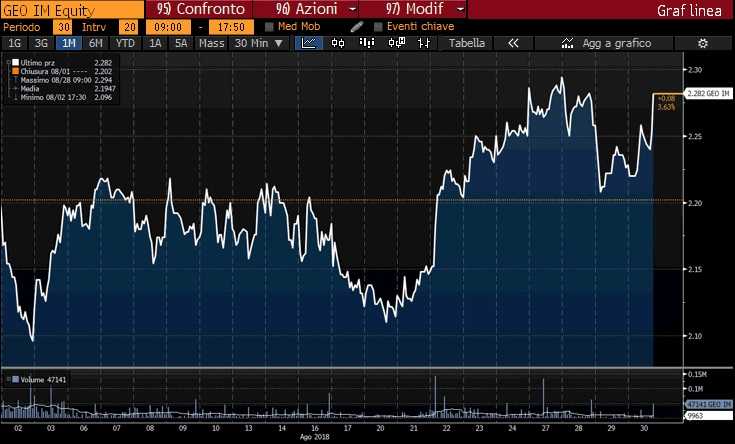
Task: Click the Periodo label
Action: [x=22, y=27]
